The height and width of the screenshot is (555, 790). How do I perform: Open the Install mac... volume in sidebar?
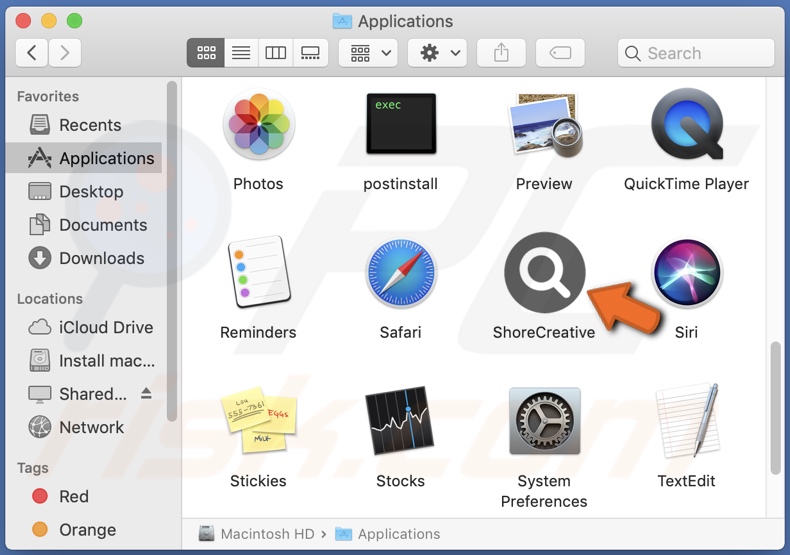coord(84,361)
